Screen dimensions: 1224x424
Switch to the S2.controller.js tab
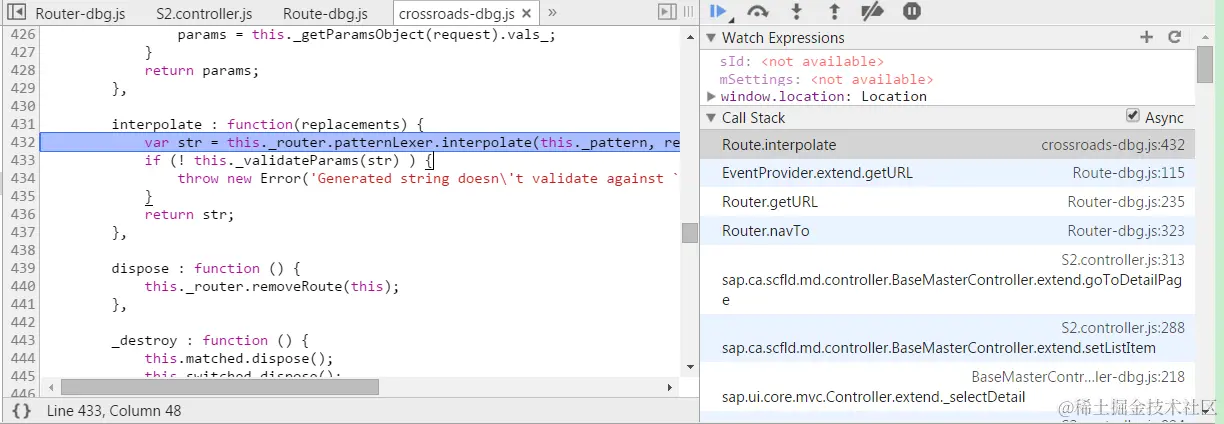(204, 14)
